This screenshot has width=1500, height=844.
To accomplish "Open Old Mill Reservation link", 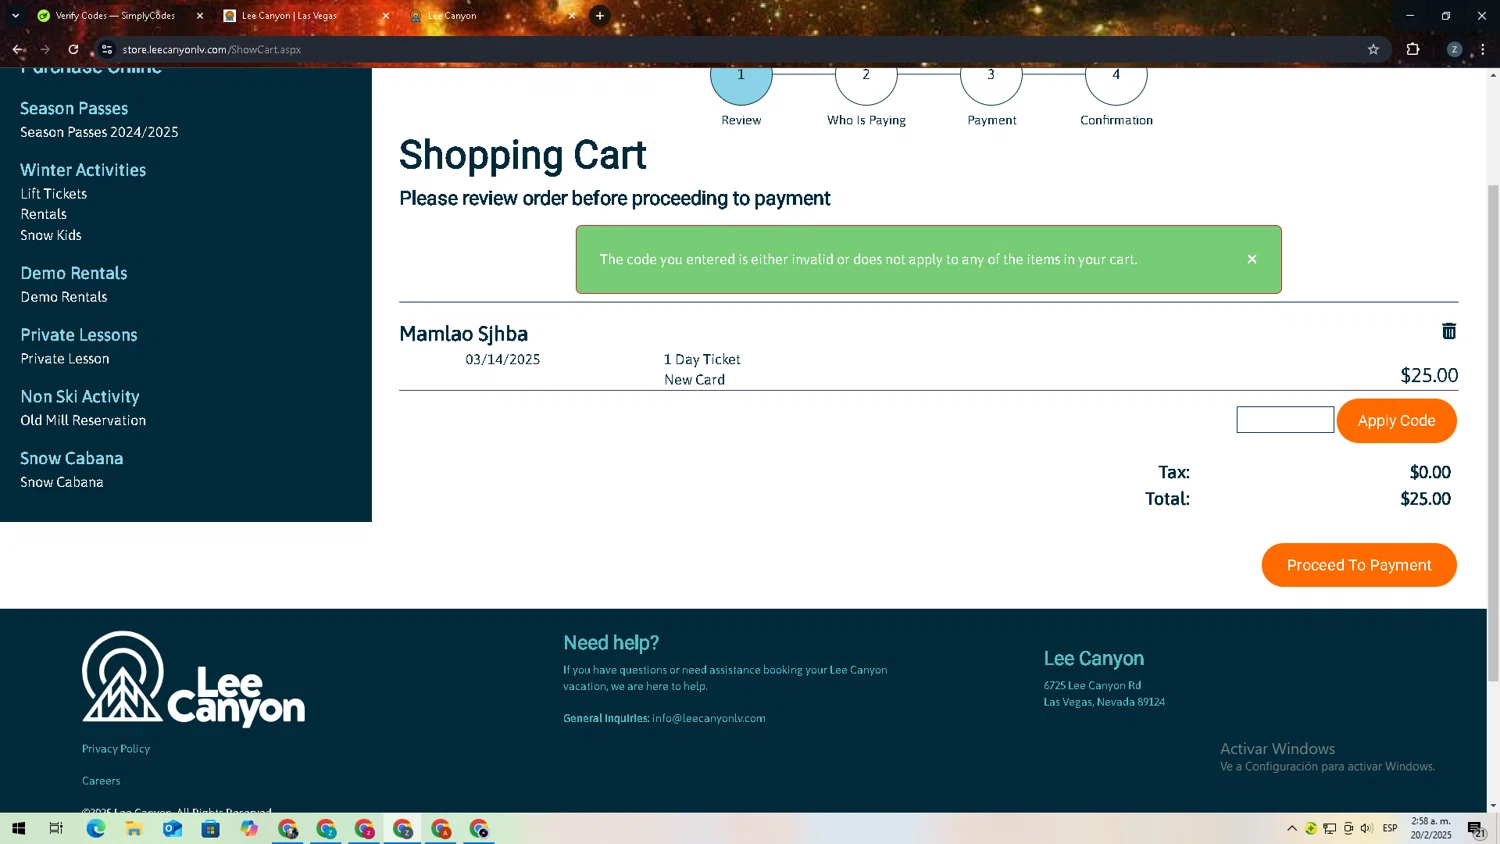I will point(83,421).
